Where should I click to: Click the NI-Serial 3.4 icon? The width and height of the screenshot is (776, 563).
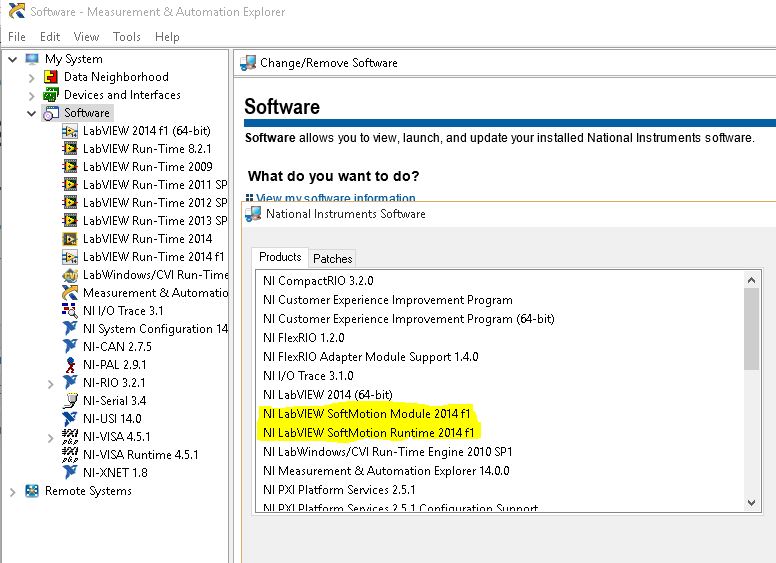pyautogui.click(x=71, y=401)
